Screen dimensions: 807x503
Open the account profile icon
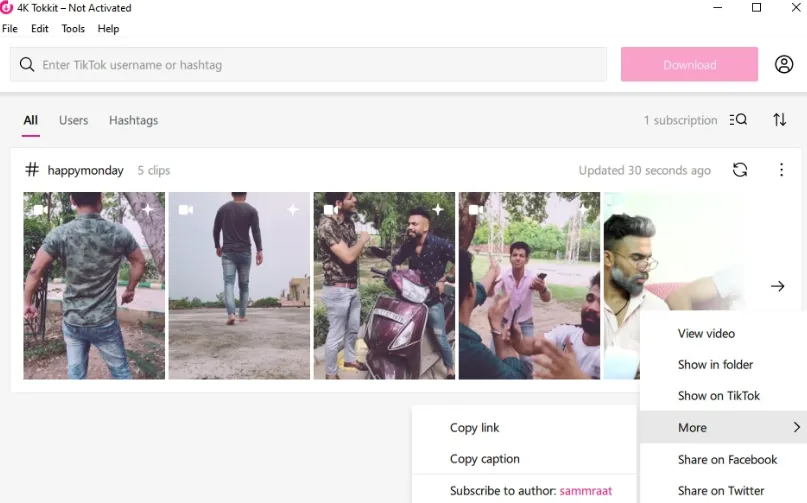tap(784, 64)
